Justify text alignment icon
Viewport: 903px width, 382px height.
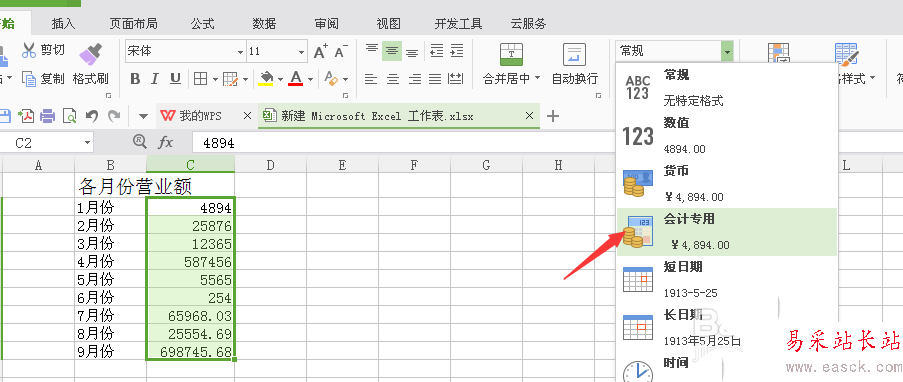(435, 79)
